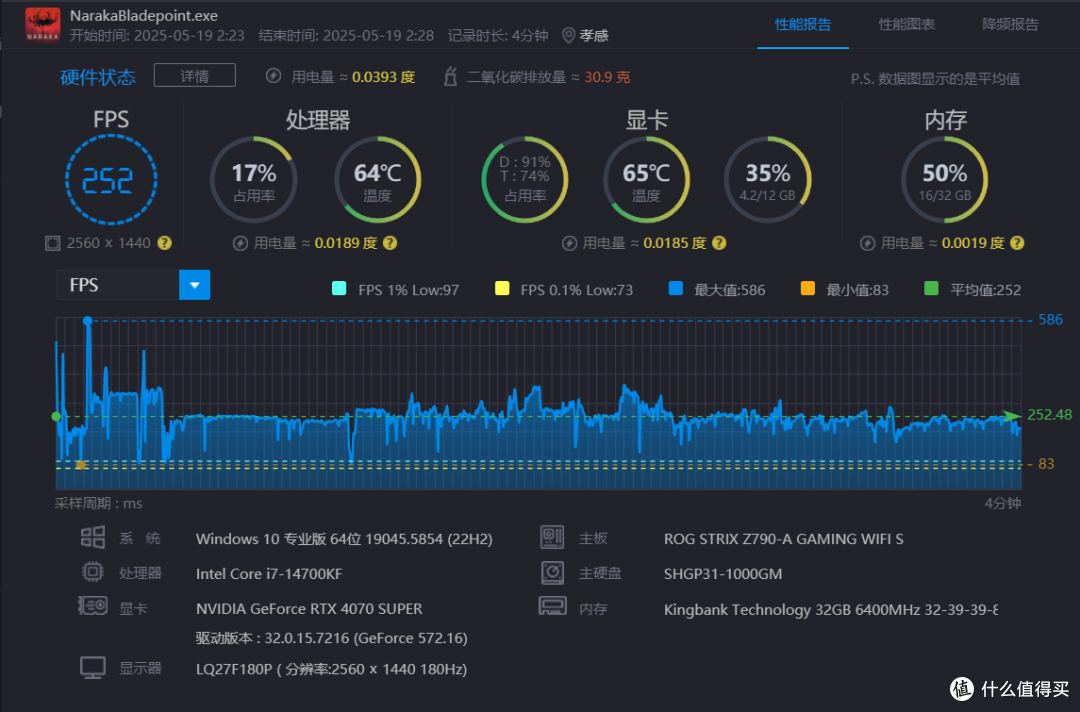Viewport: 1080px width, 712px height.
Task: Click the max value marker on the FPS chart
Action: (x=87, y=321)
